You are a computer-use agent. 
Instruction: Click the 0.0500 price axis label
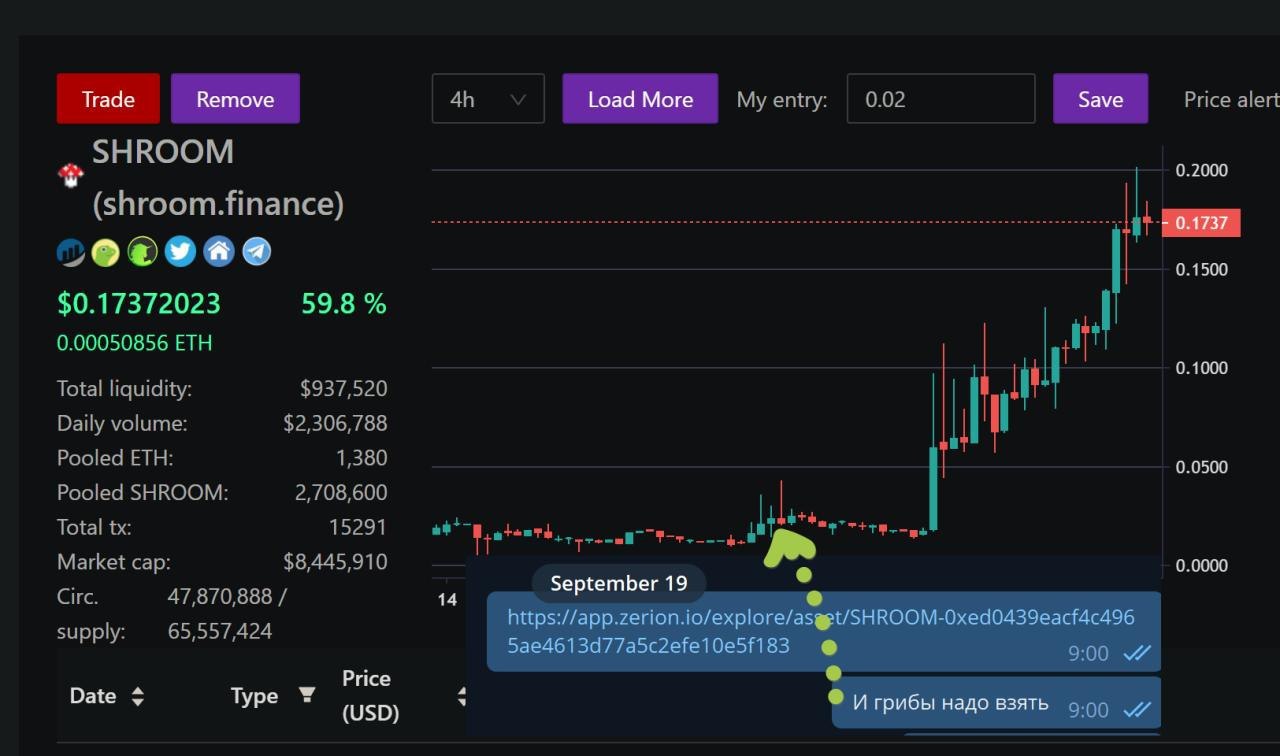click(1202, 467)
